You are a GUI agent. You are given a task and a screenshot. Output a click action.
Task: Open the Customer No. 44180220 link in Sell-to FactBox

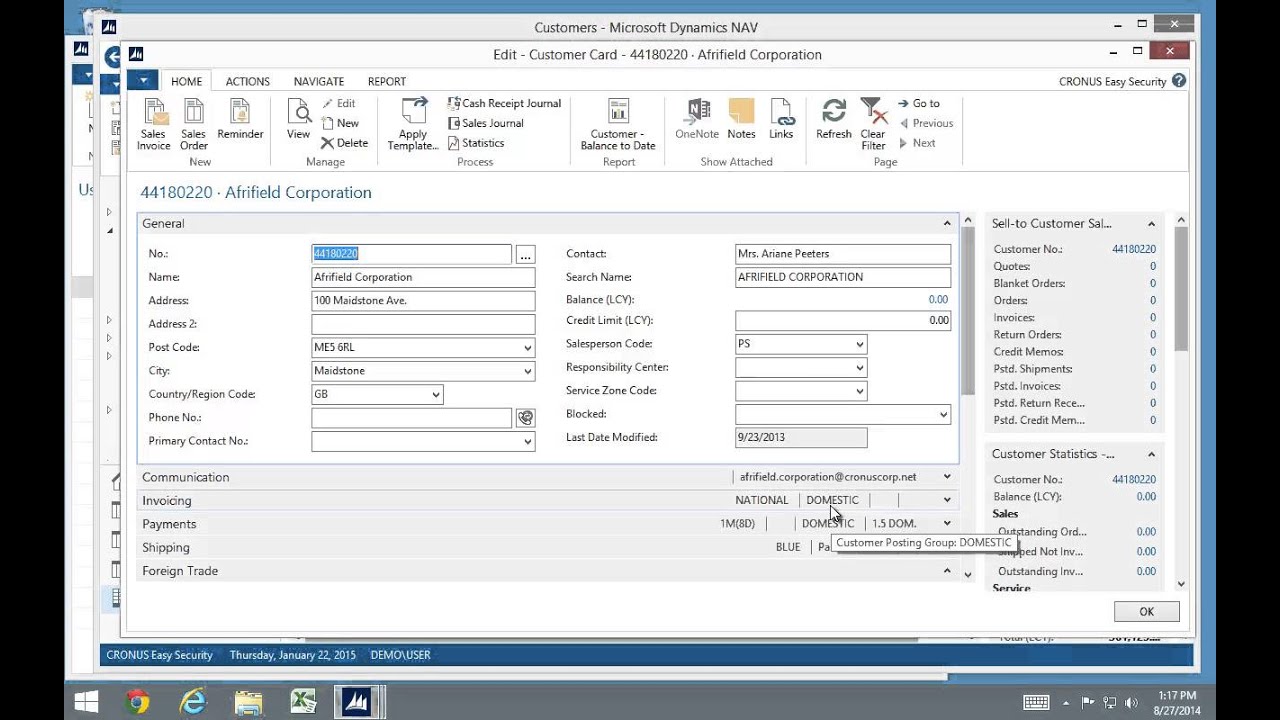point(1133,250)
